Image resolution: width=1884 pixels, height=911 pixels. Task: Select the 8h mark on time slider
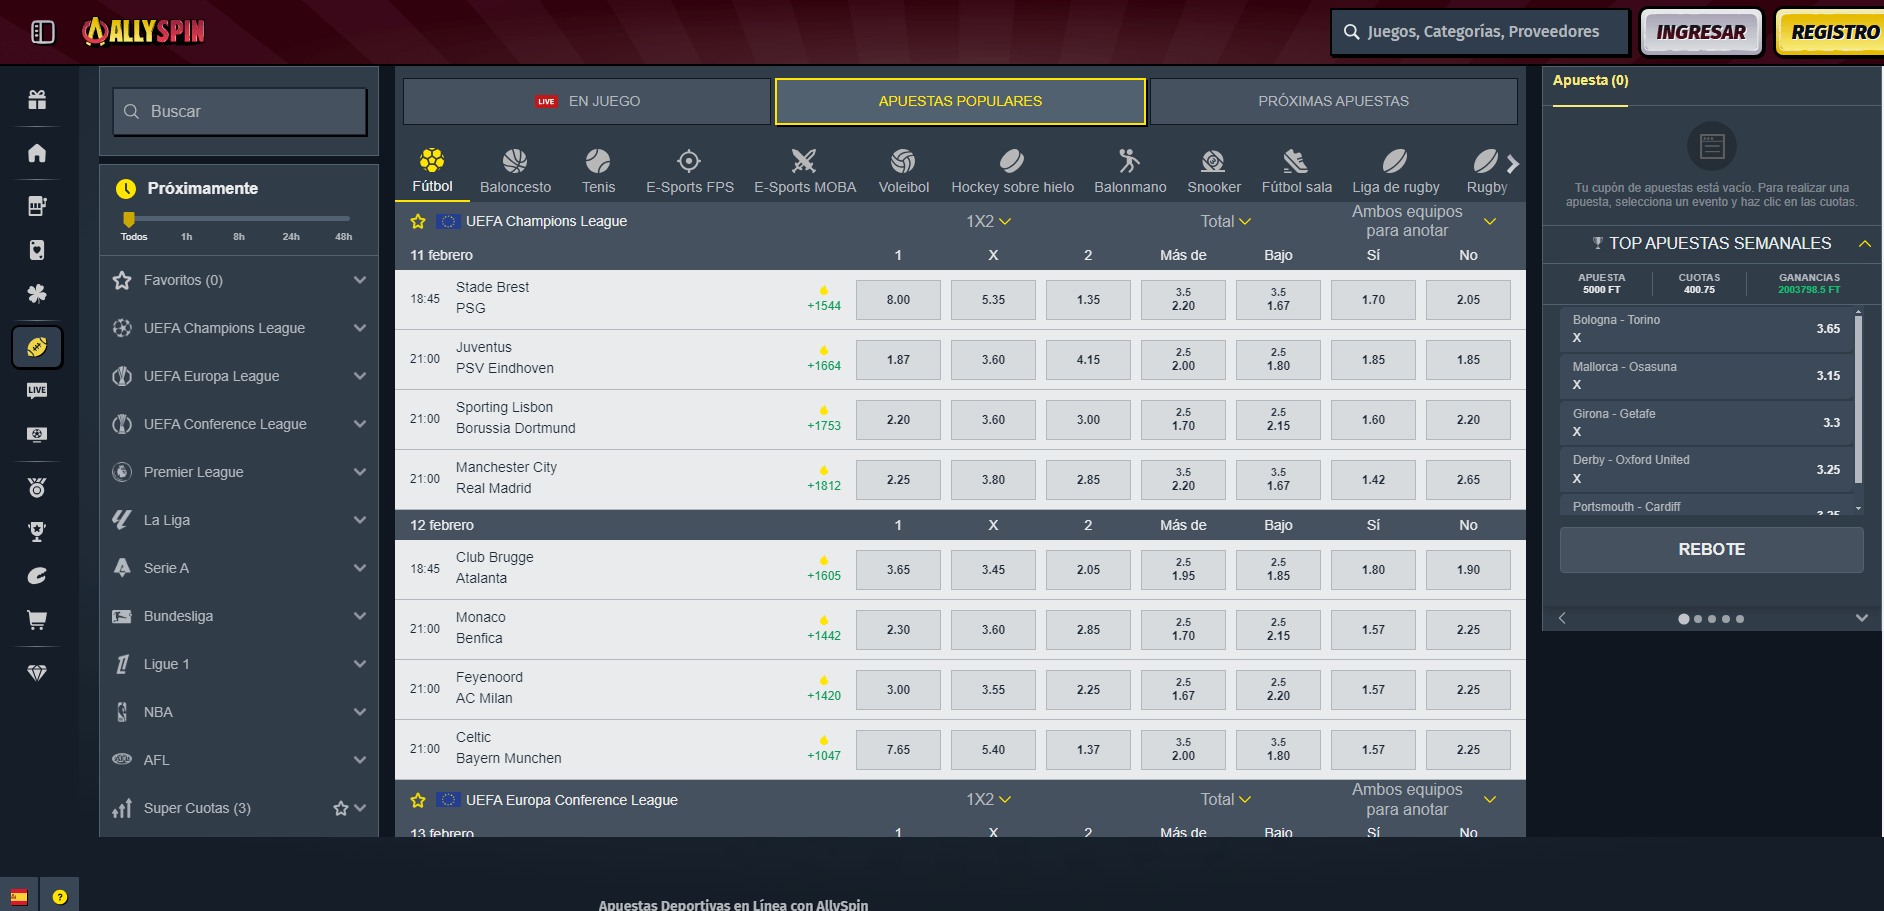point(239,237)
